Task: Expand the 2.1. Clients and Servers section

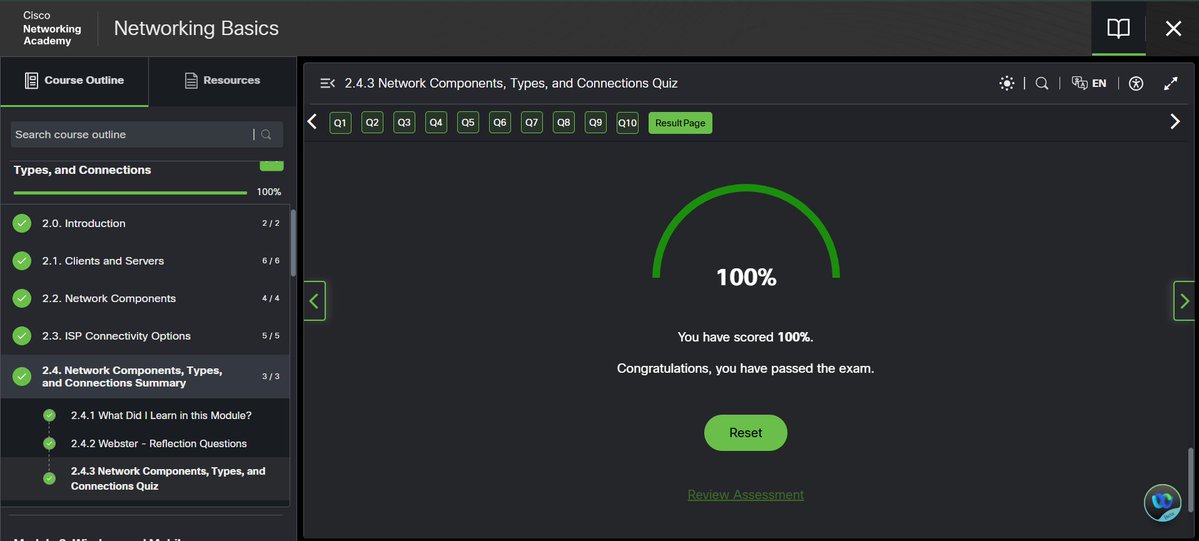Action: 145,261
